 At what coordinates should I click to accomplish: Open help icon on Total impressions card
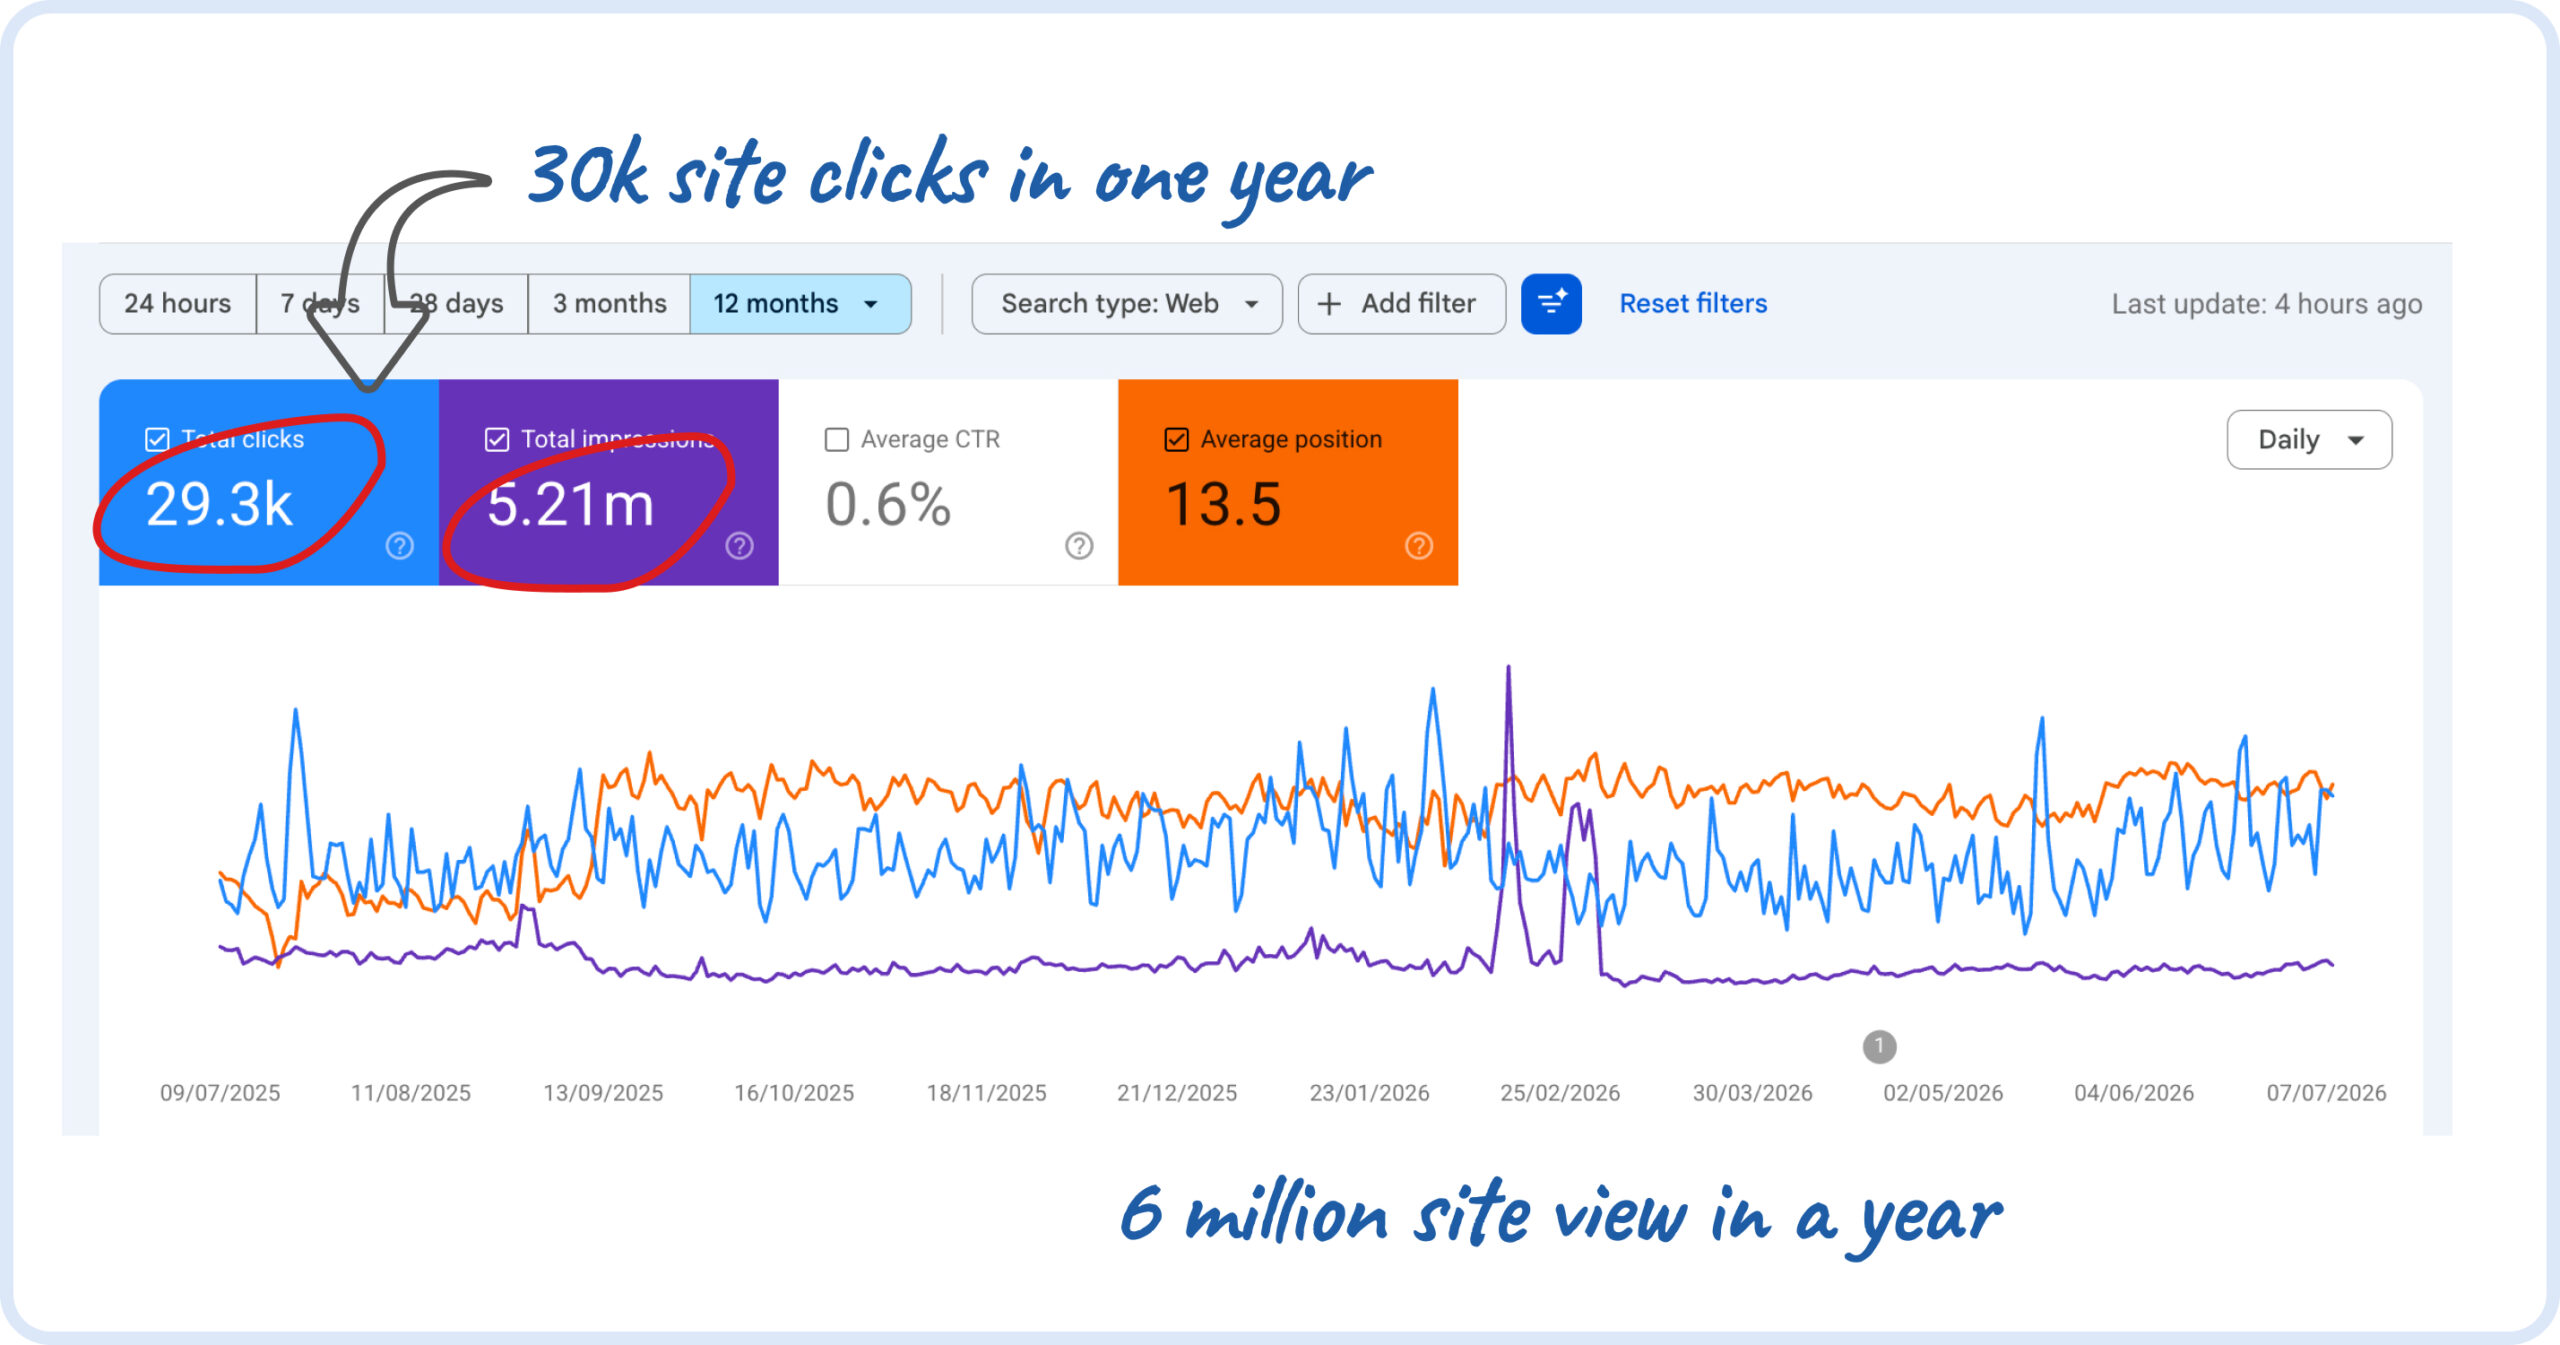(740, 546)
